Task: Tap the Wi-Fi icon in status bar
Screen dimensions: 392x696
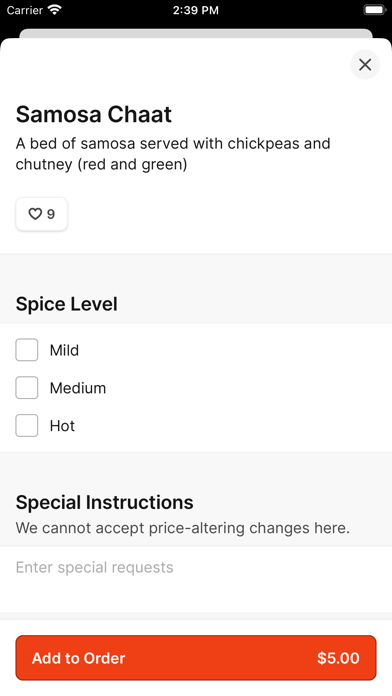Action: point(55,10)
